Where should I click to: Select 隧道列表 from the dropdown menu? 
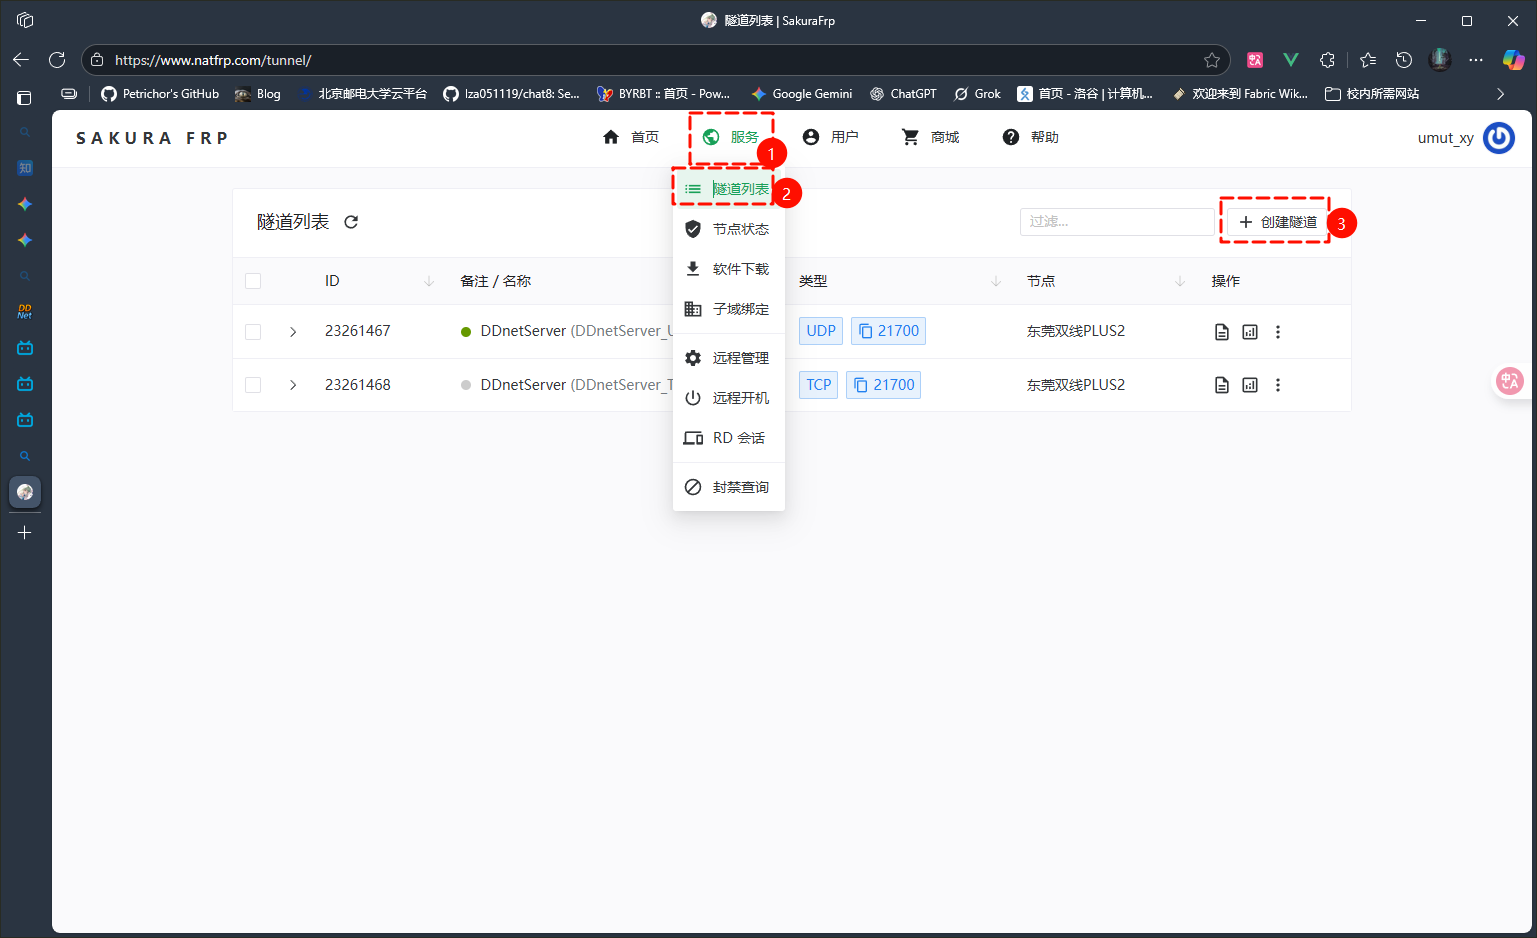tap(728, 189)
